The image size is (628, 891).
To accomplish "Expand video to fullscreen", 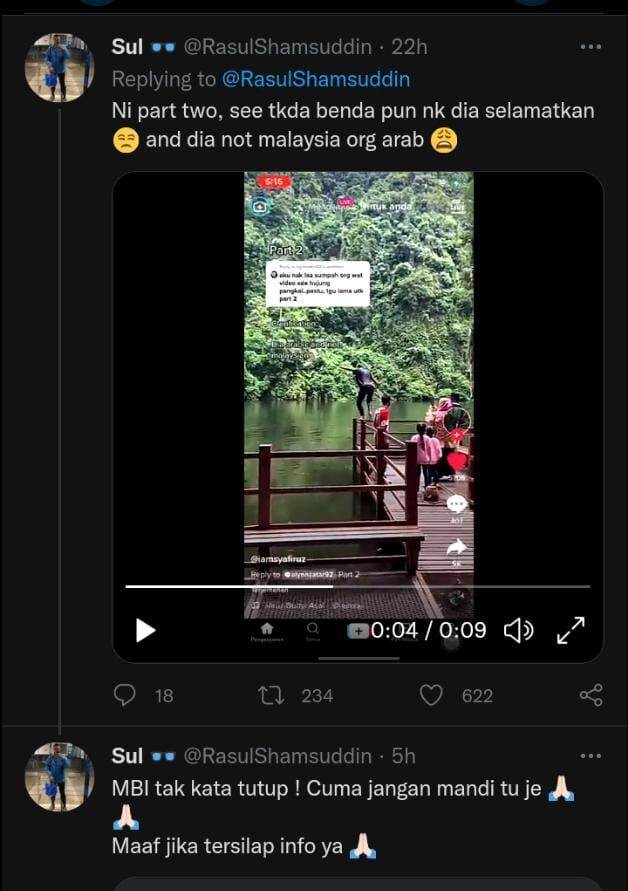I will pyautogui.click(x=570, y=630).
